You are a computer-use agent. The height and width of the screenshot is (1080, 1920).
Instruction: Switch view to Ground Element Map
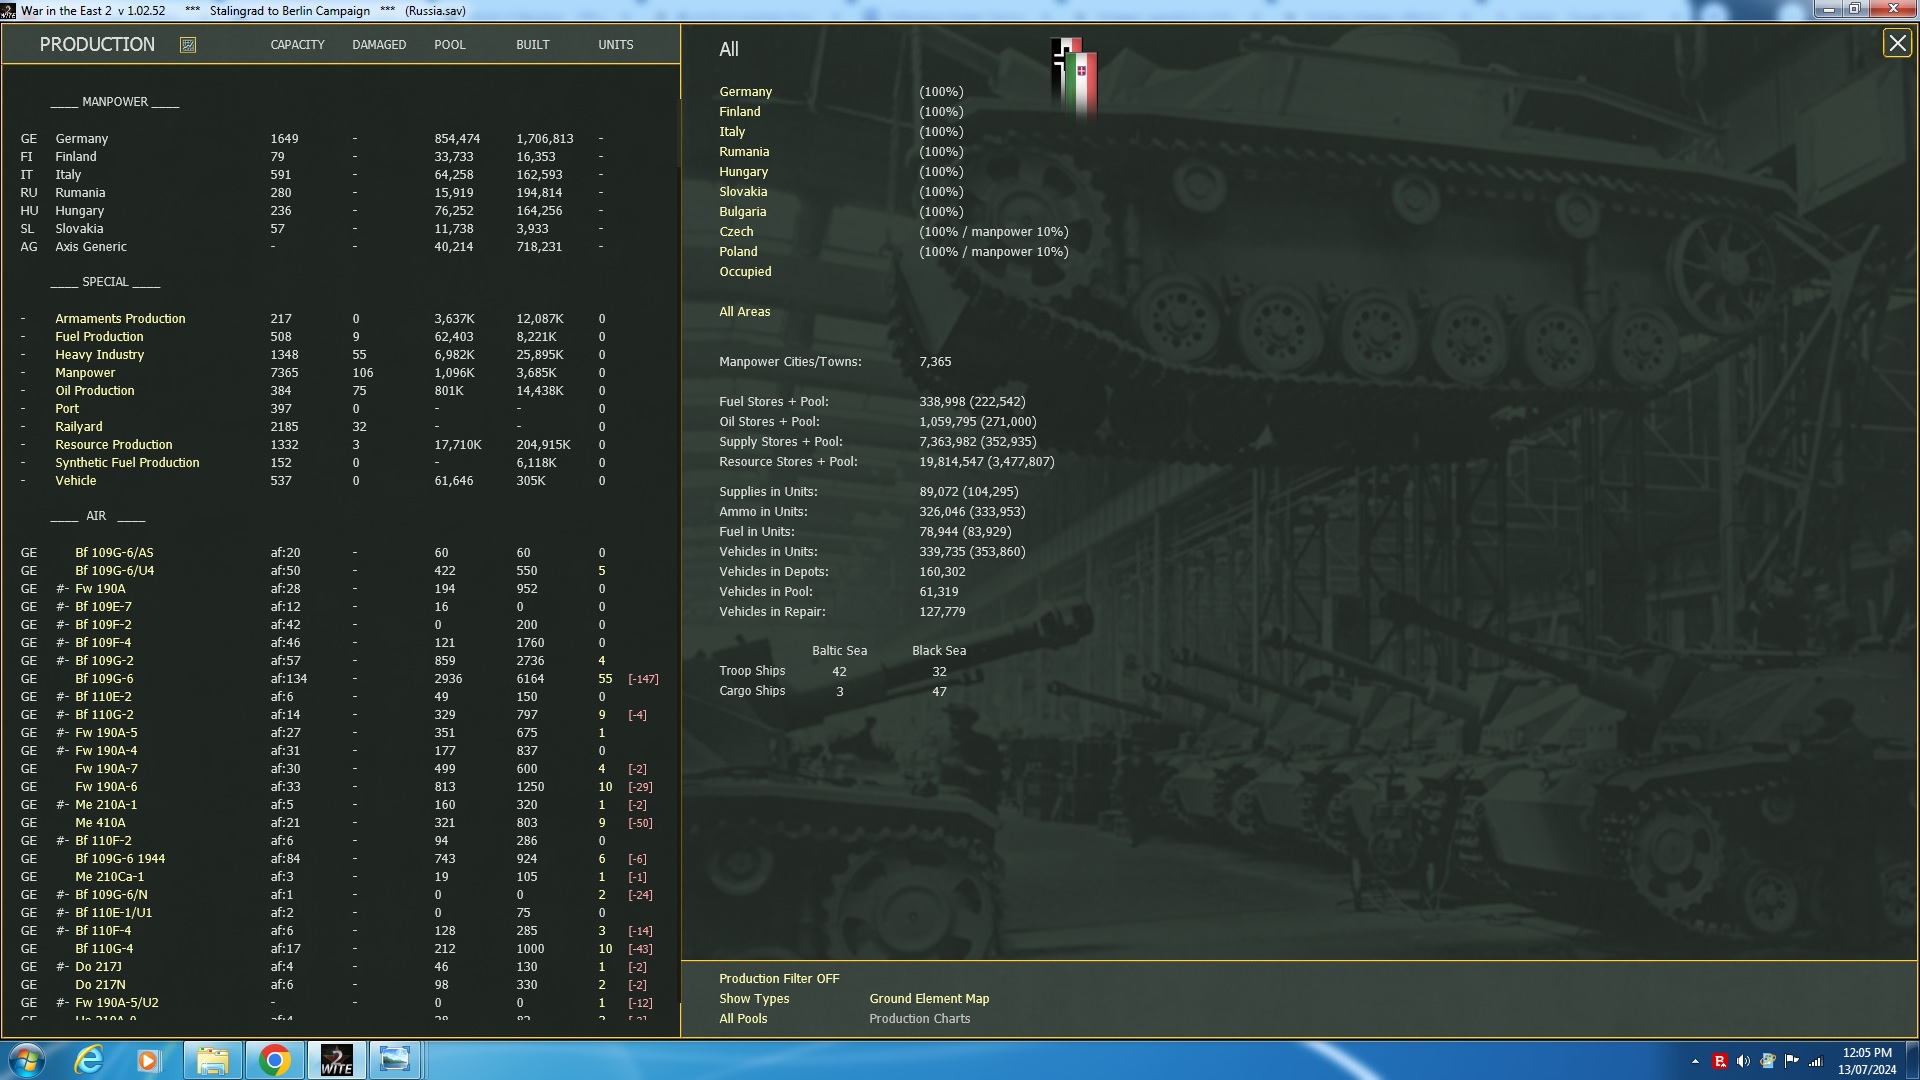pos(928,998)
